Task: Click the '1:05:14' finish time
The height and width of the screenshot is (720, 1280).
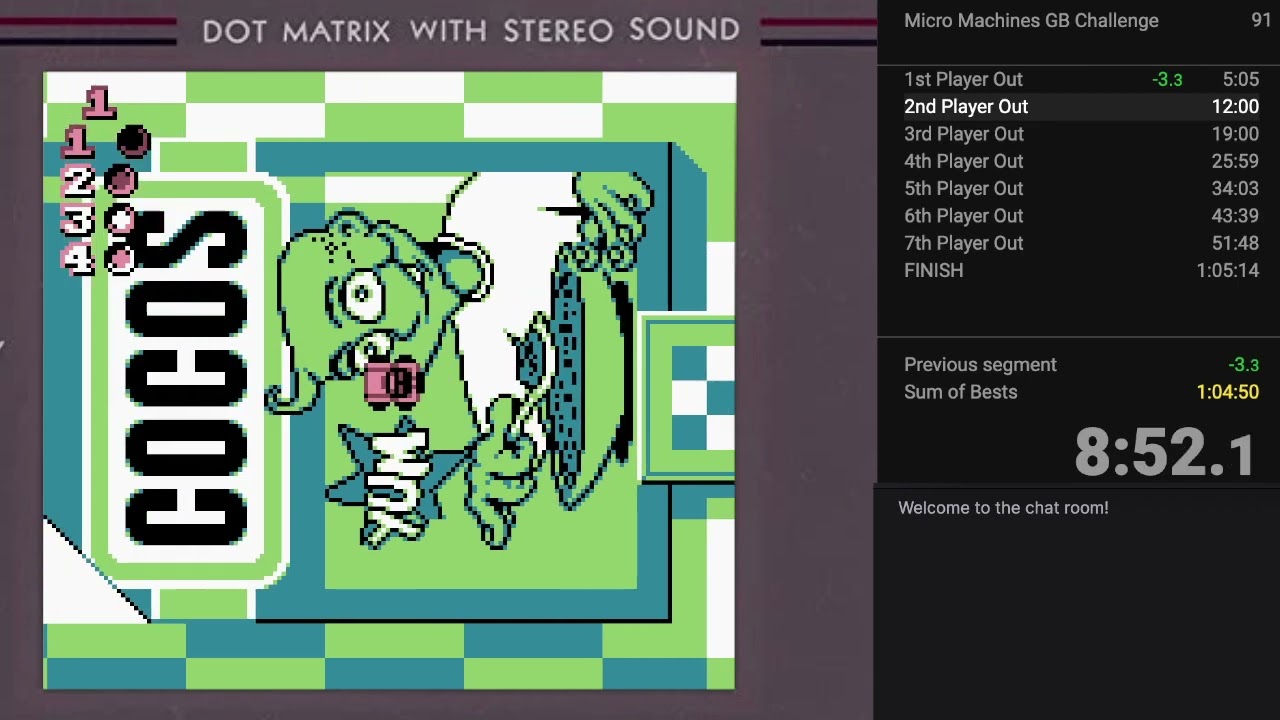Action: (x=1227, y=270)
